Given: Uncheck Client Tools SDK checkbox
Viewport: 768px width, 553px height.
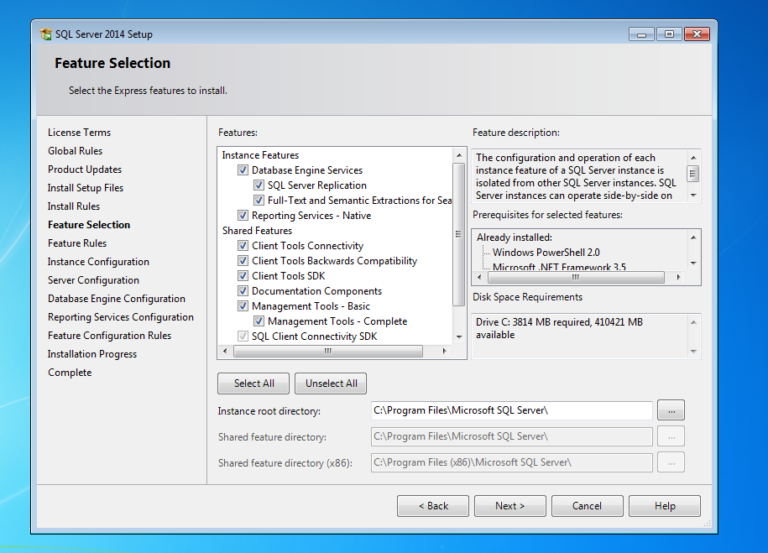Looking at the screenshot, I should point(242,276).
